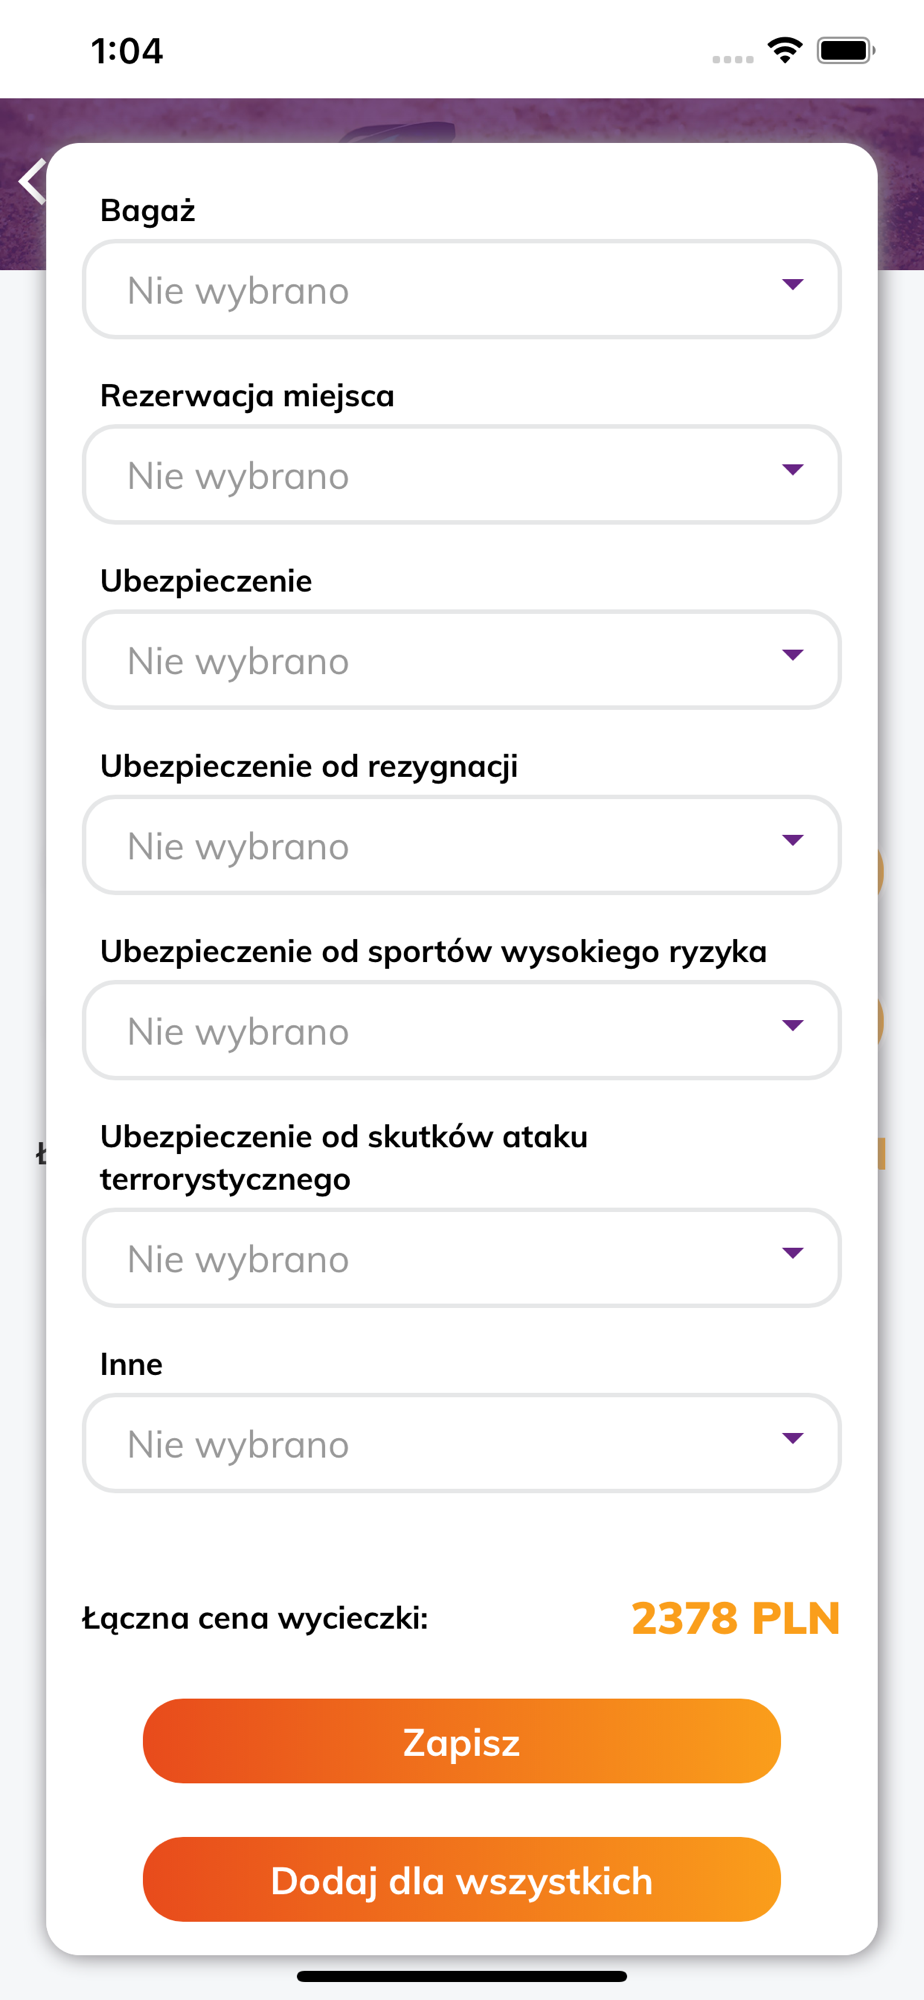Tap the clock time in status bar
This screenshot has width=924, height=2000.
[127, 51]
